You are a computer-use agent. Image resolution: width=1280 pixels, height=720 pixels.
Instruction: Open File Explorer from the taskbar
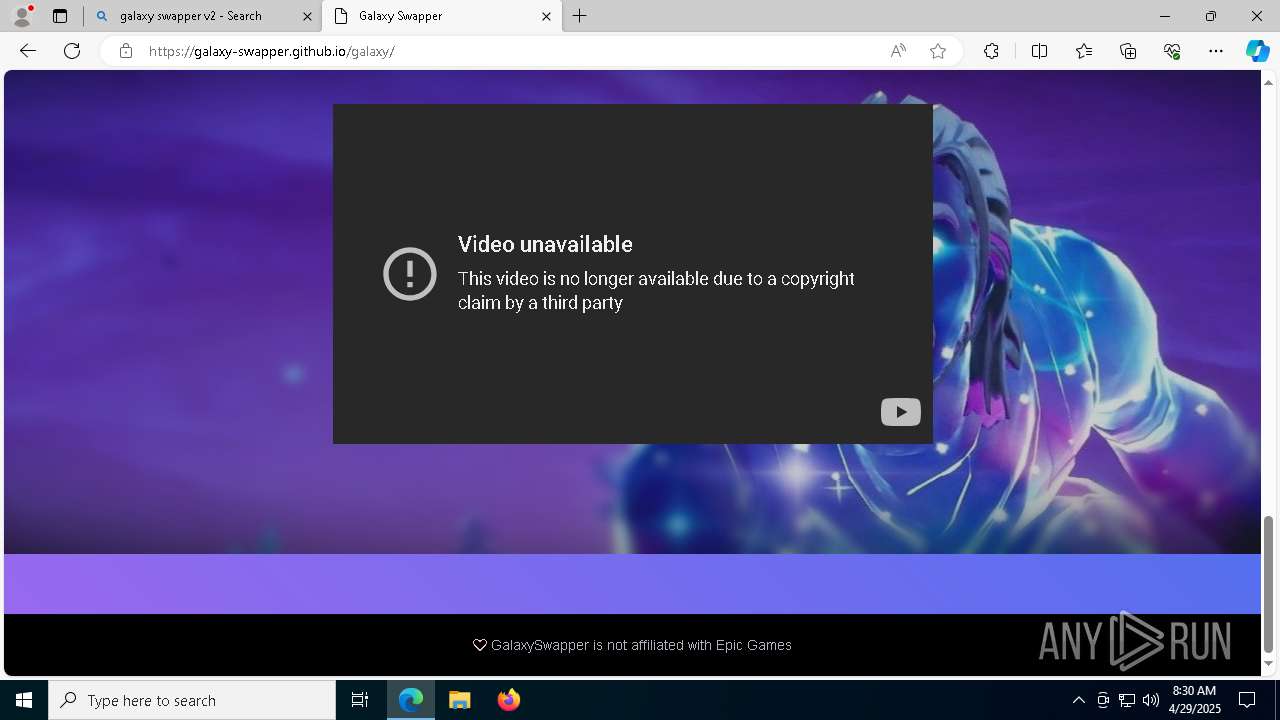click(x=459, y=700)
